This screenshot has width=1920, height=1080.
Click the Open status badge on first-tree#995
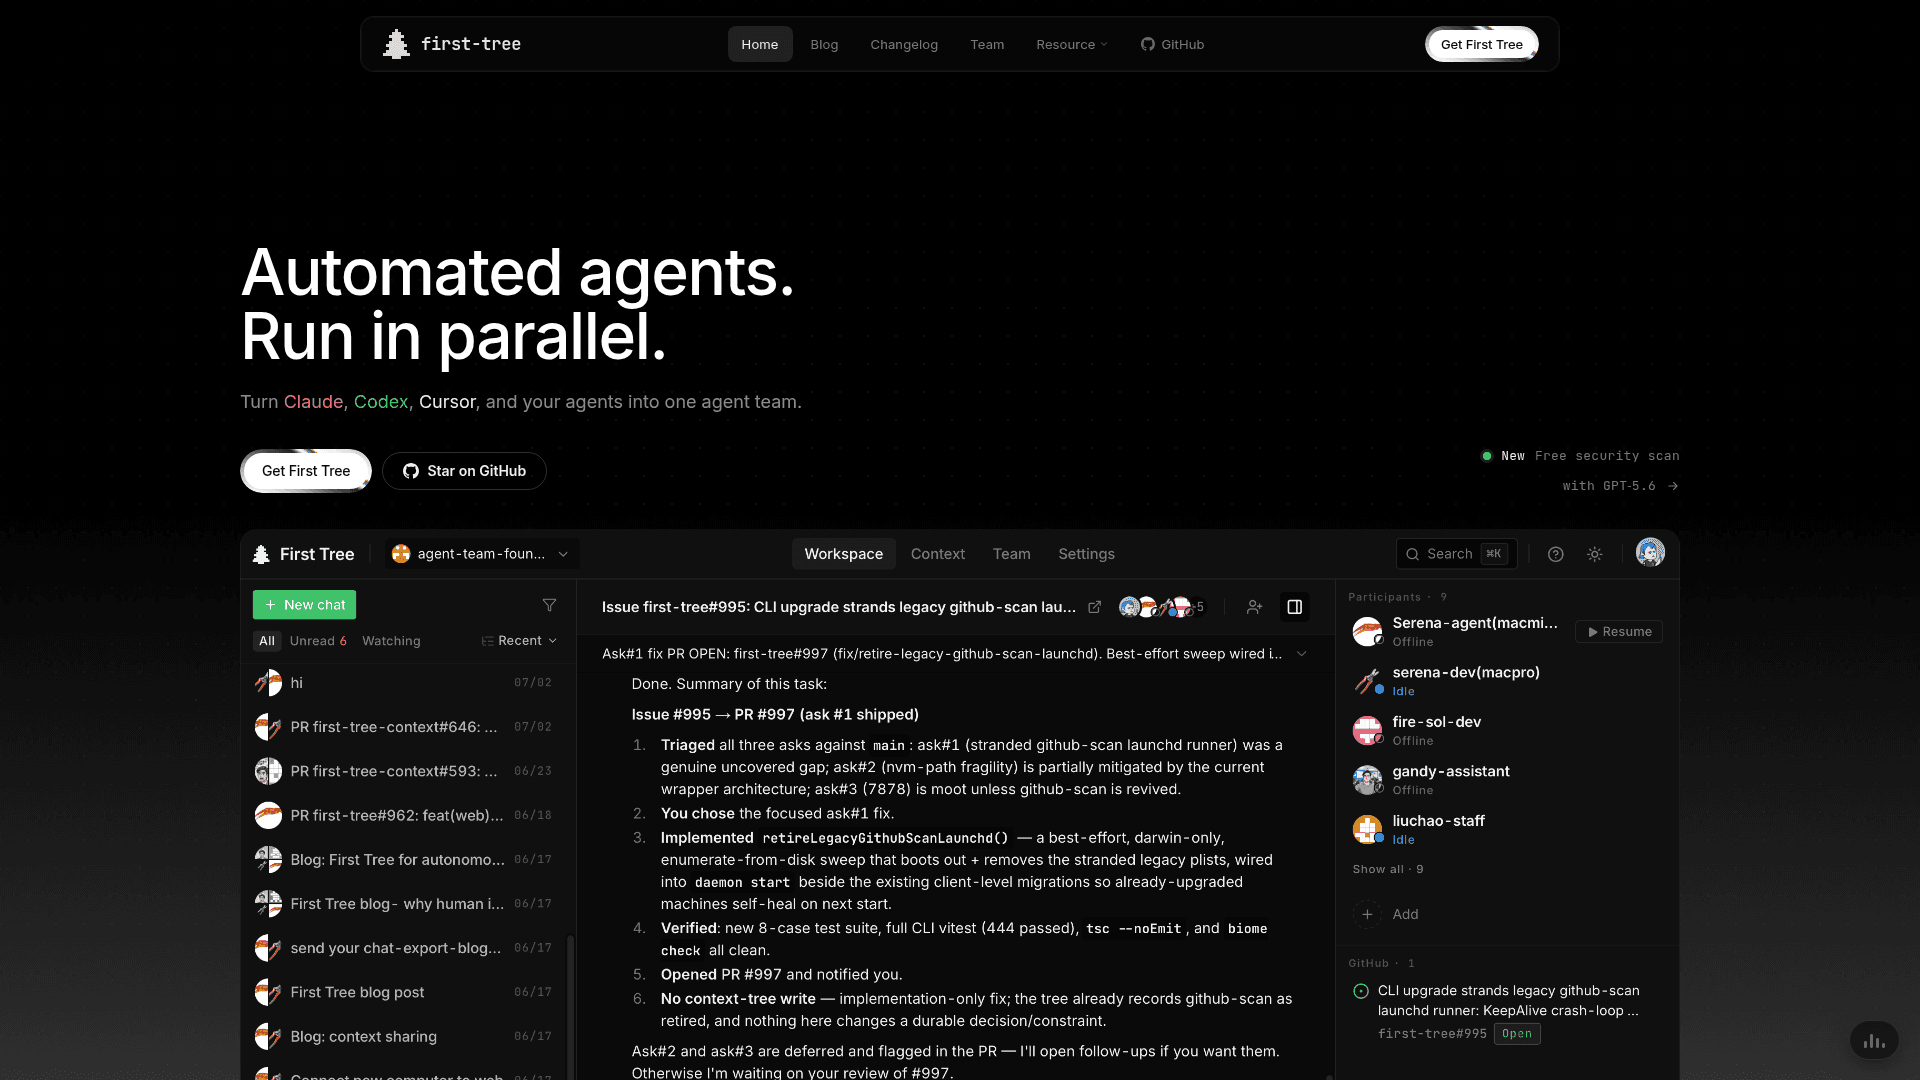click(x=1517, y=1034)
